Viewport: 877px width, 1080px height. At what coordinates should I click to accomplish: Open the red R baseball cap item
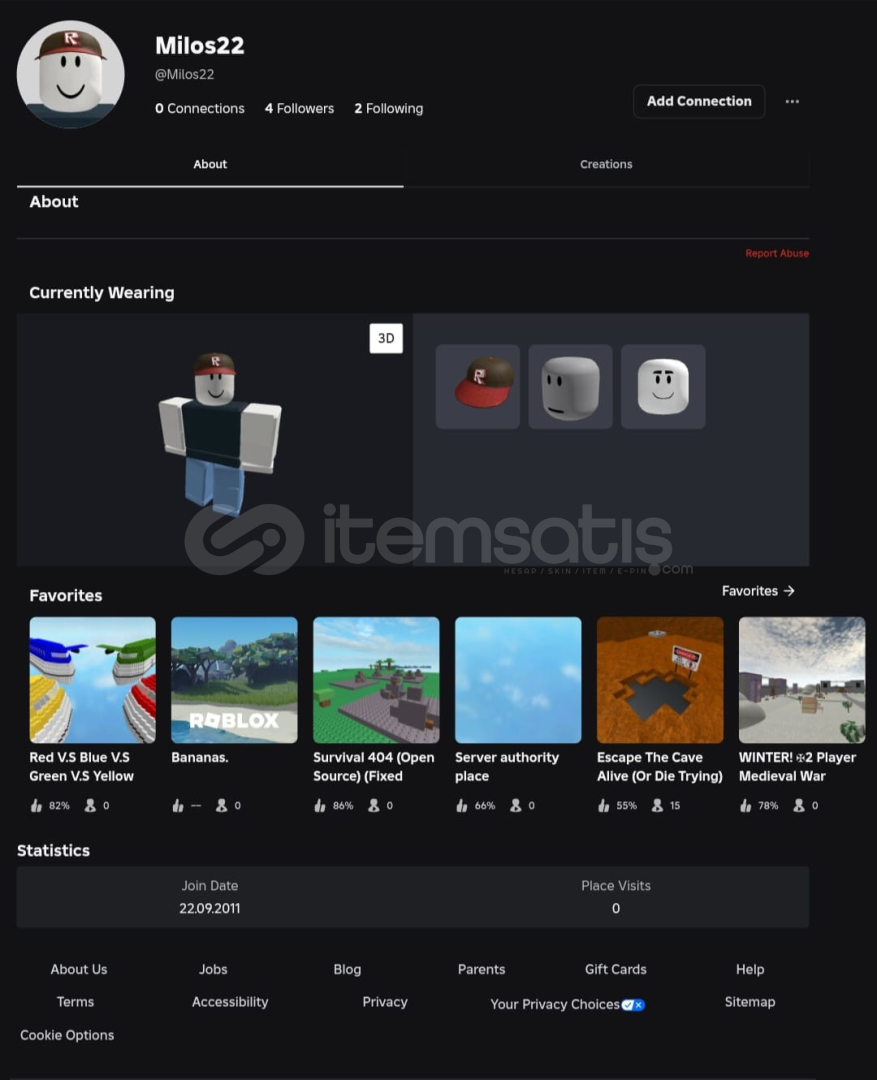tap(477, 386)
